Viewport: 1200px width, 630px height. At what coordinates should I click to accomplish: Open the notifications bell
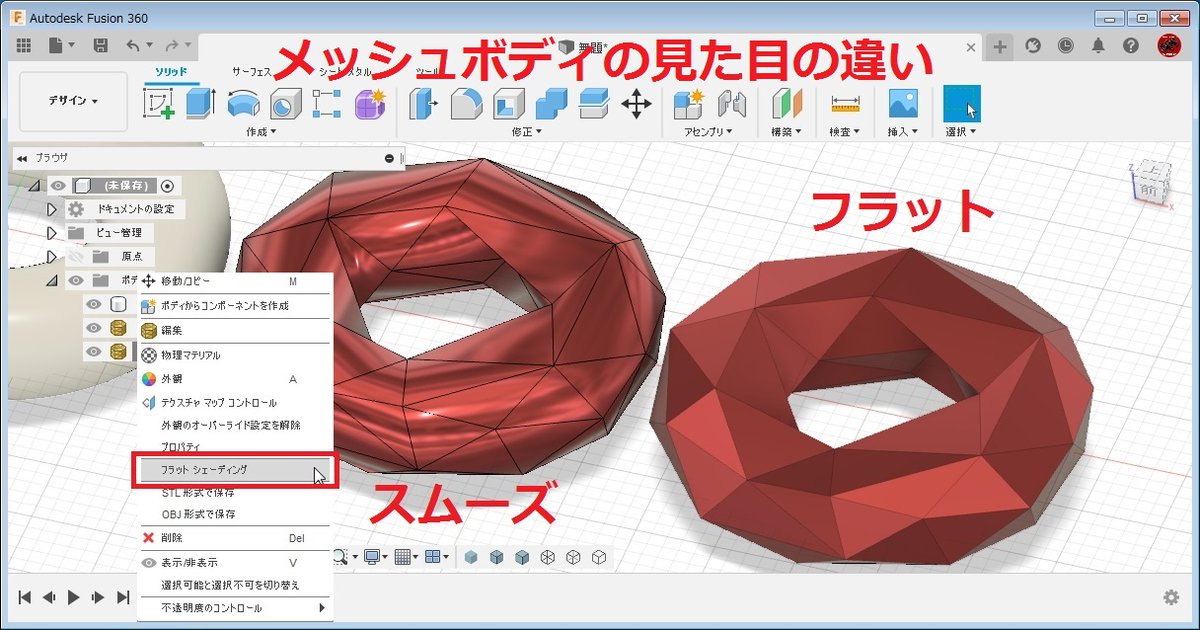[1098, 46]
